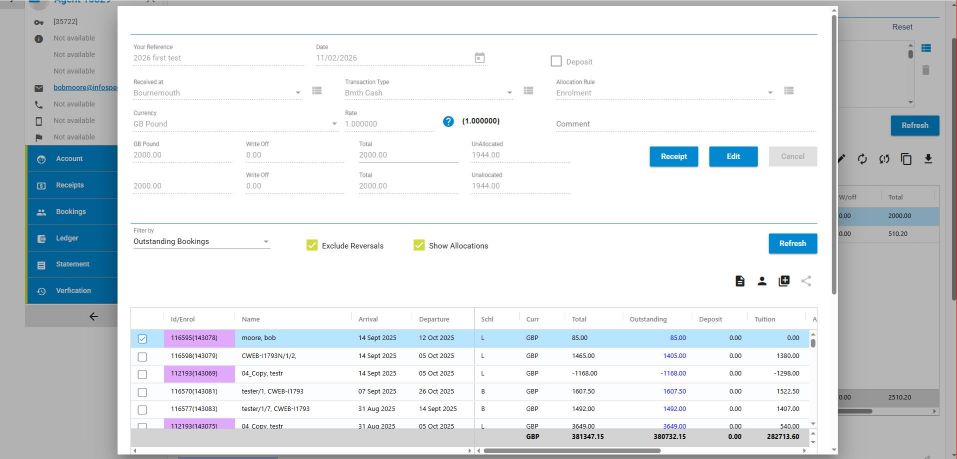Tick the checkbox for CWEB-I1793N/1/2 row

(x=142, y=356)
